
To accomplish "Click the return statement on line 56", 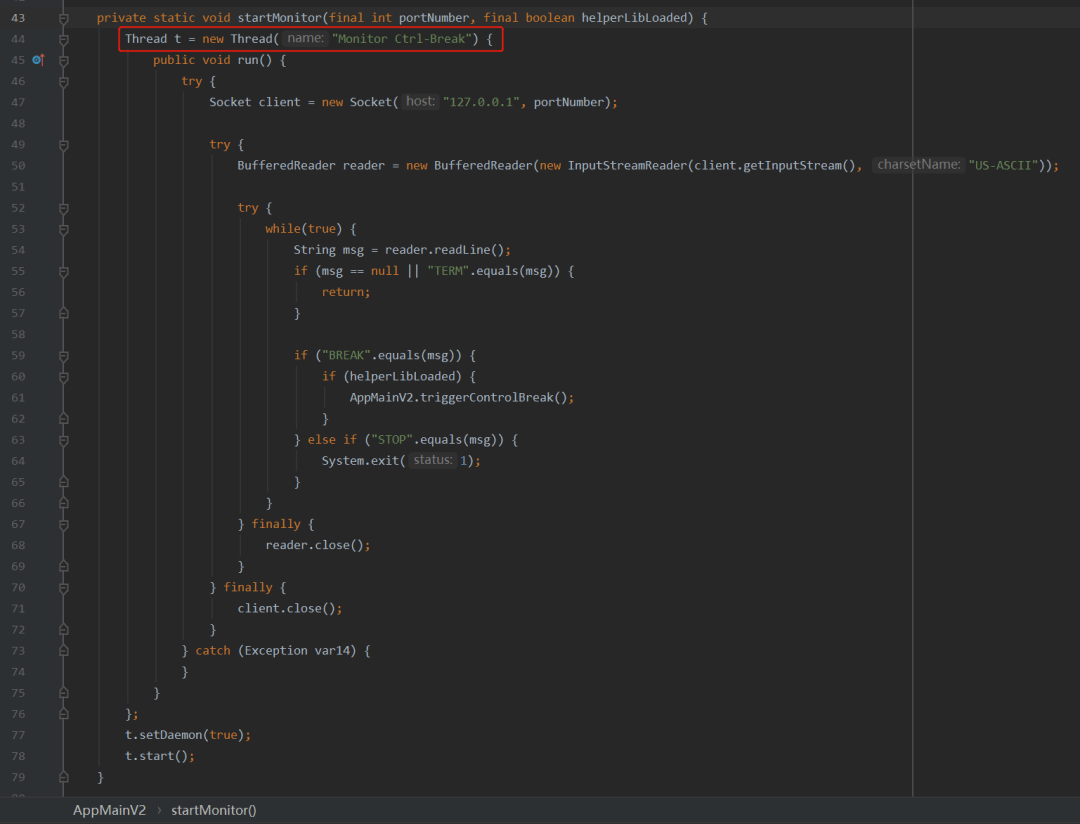I will click(346, 292).
